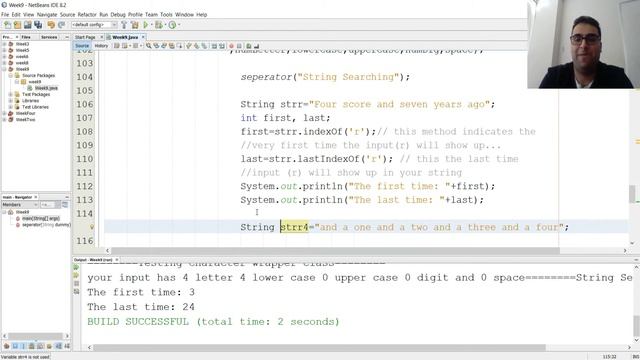This screenshot has height=360, width=640.
Task: Switch to the Files tab
Action: point(26,37)
